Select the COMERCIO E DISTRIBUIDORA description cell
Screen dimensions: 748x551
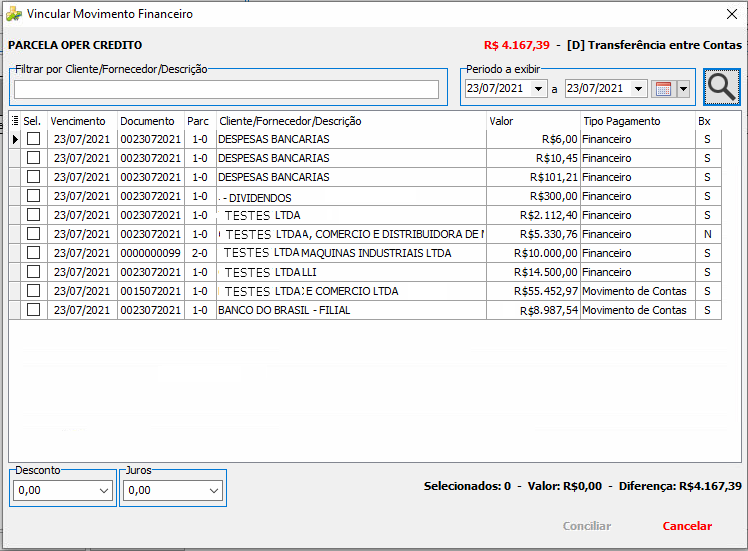click(x=351, y=234)
